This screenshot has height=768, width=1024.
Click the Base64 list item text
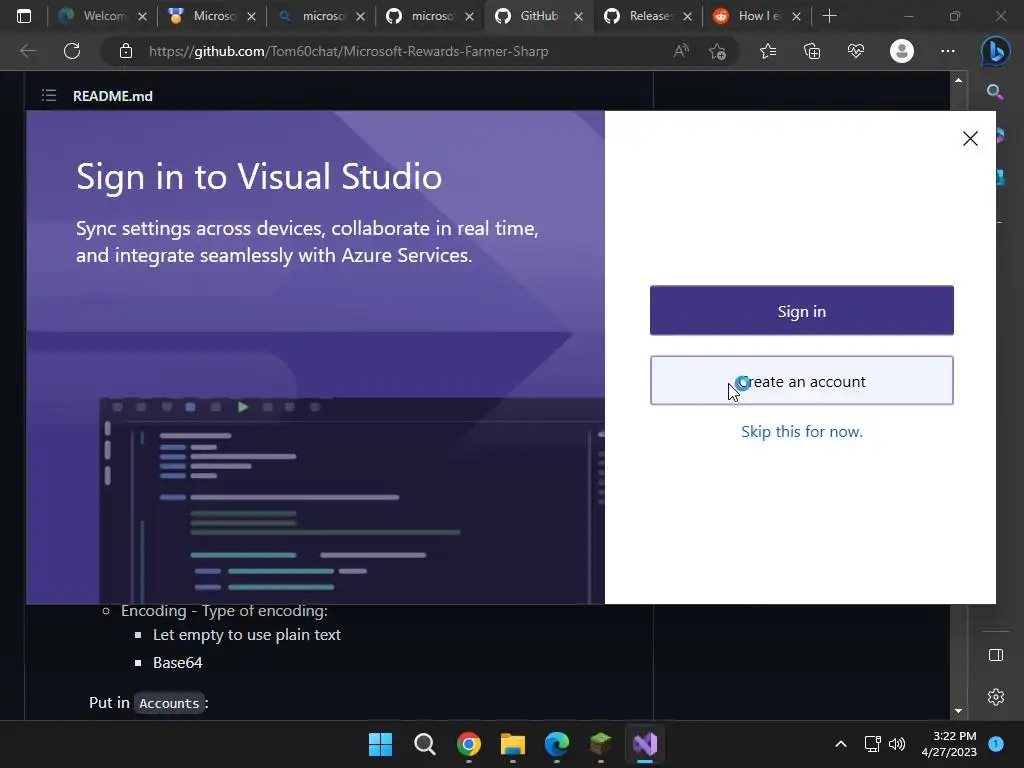pos(178,663)
